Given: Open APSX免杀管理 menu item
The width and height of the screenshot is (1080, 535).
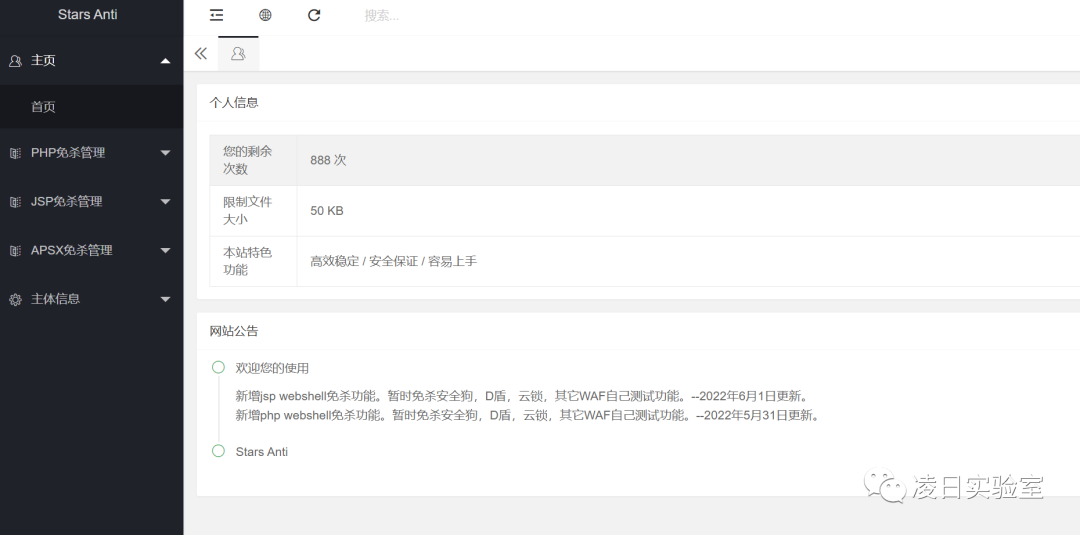Looking at the screenshot, I should pos(92,251).
